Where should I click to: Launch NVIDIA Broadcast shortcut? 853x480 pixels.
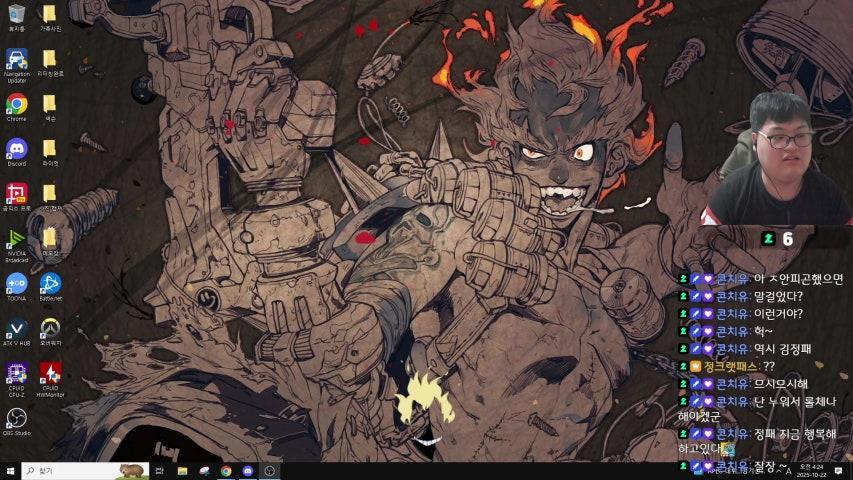tap(16, 245)
